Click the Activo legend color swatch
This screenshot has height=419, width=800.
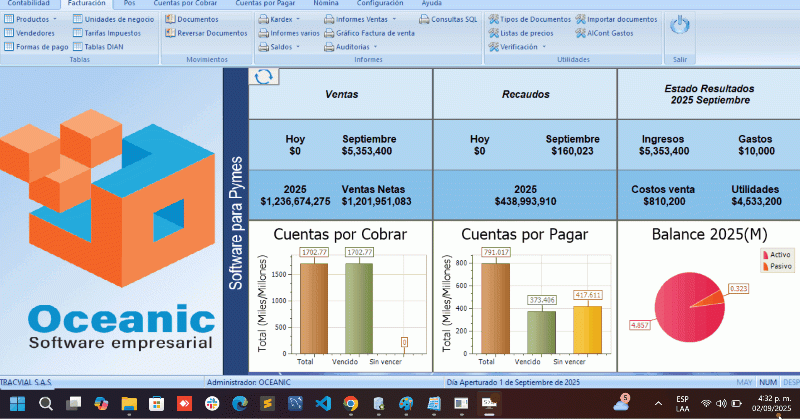765,256
